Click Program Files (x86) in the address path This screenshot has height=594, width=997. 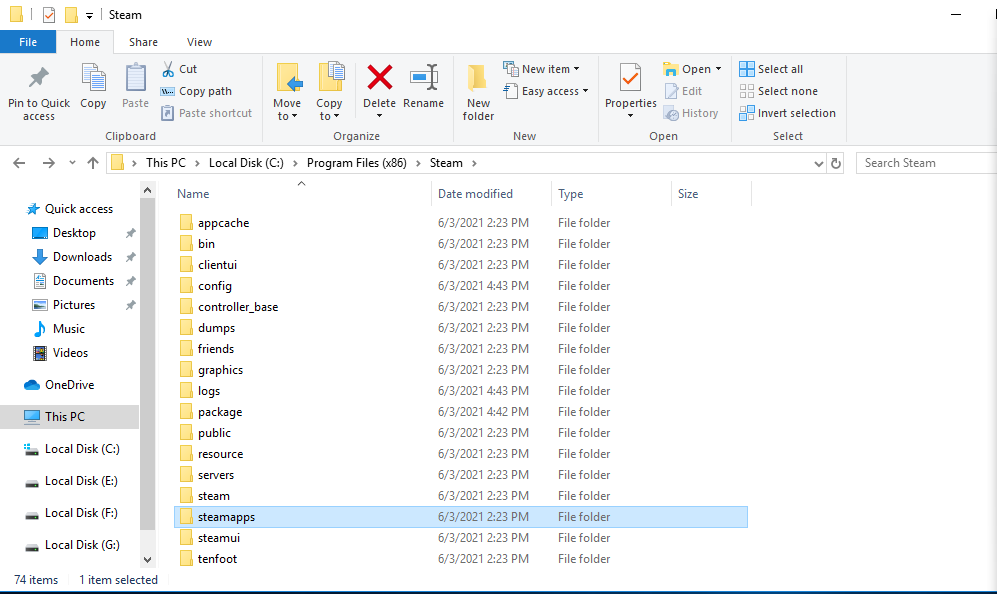click(357, 163)
